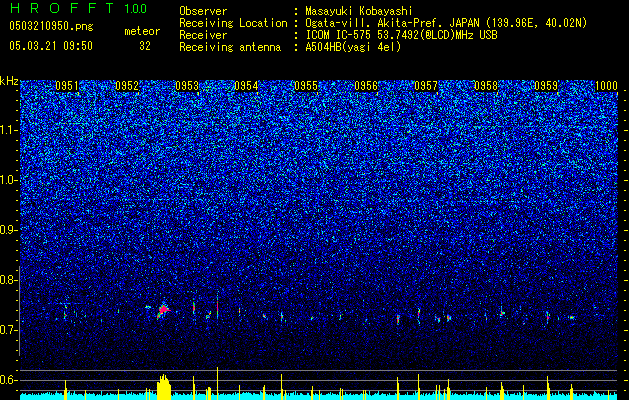Click the 0954 time marker
Screen dimensions: 629x400
[246, 86]
